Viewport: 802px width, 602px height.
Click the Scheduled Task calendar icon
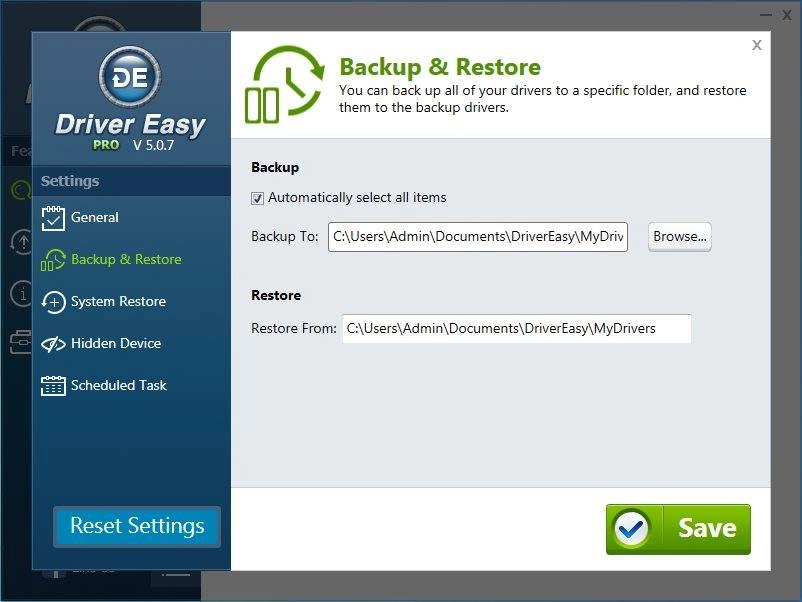click(53, 386)
